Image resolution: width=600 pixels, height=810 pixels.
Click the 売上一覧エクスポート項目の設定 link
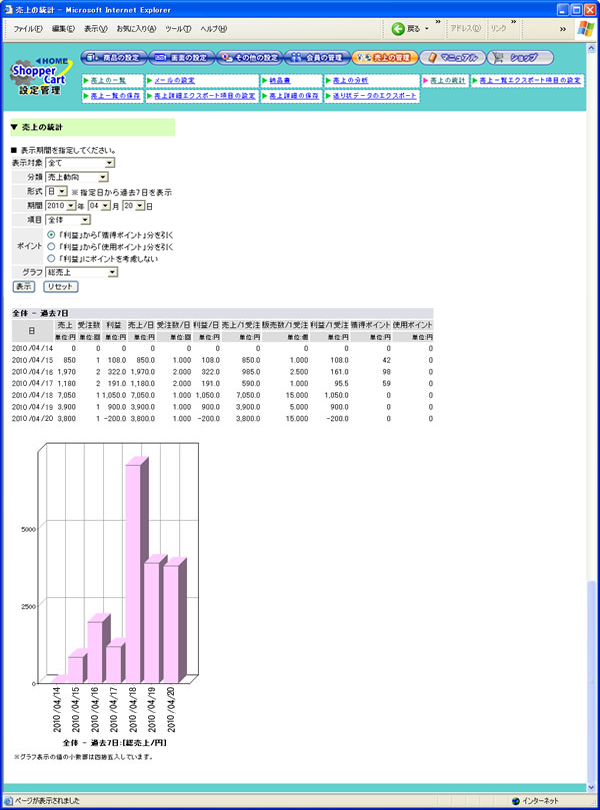tap(530, 81)
